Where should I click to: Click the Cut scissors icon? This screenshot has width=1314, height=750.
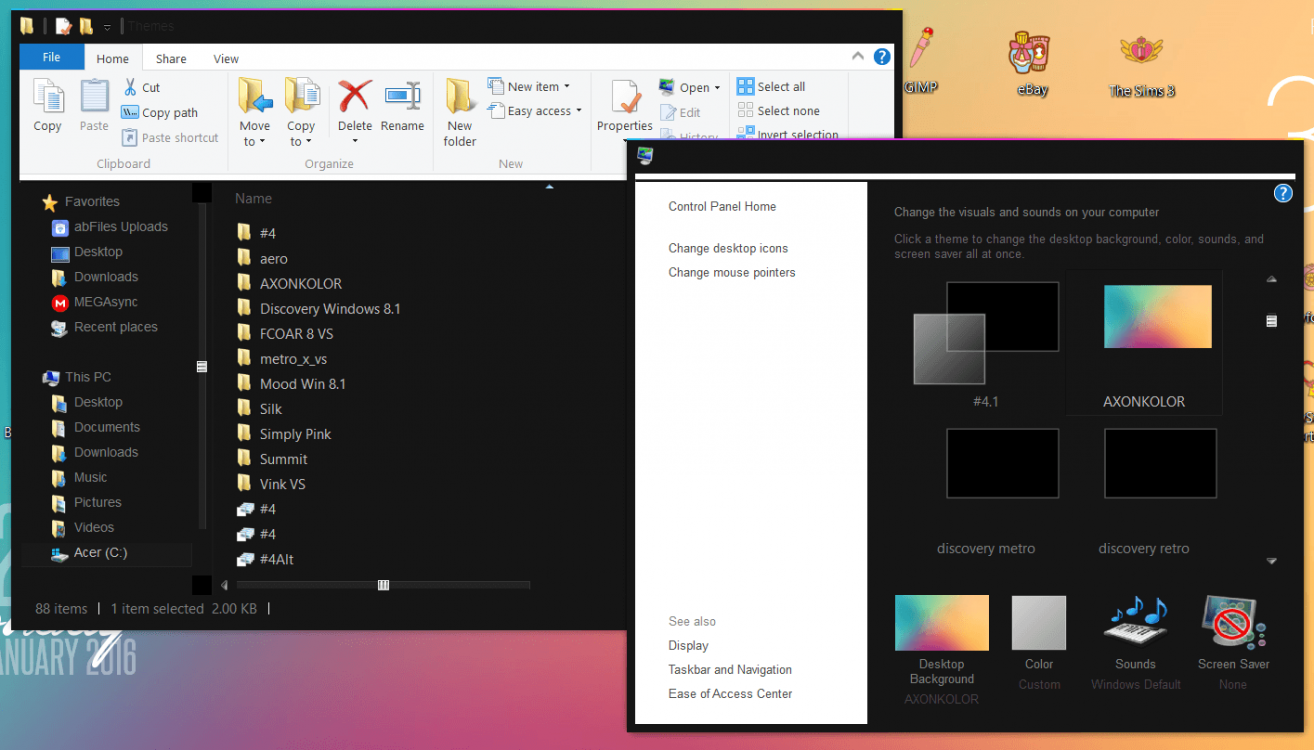point(130,88)
